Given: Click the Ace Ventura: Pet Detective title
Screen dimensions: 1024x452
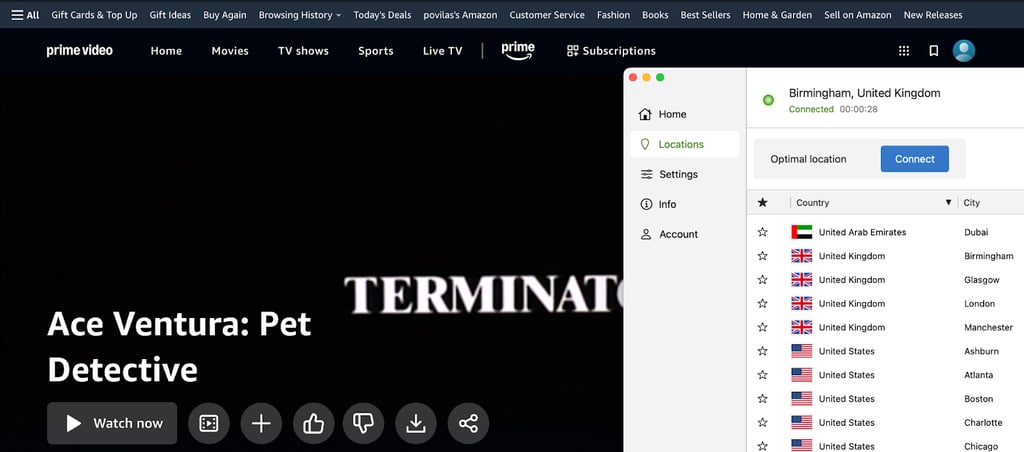Looking at the screenshot, I should click(180, 346).
